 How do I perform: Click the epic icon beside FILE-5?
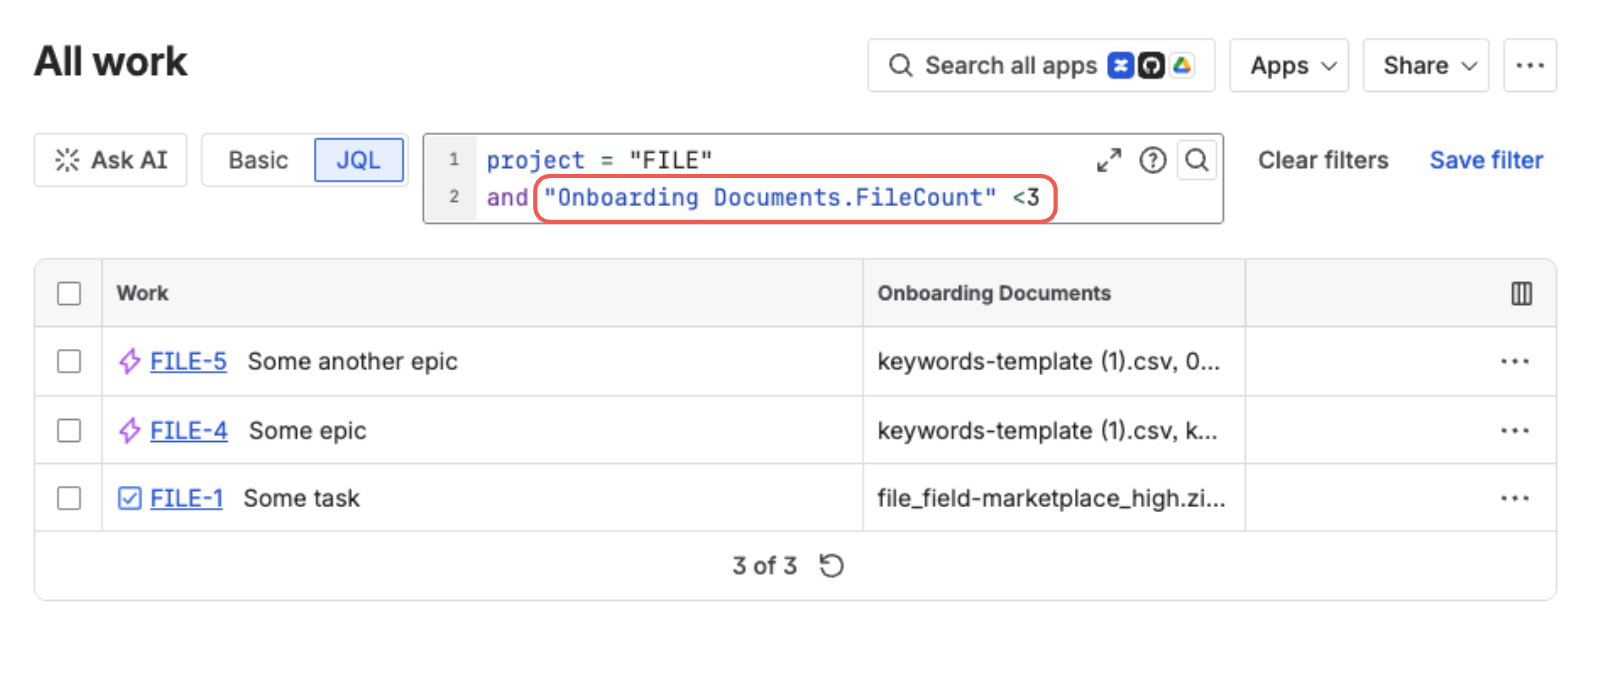point(129,361)
